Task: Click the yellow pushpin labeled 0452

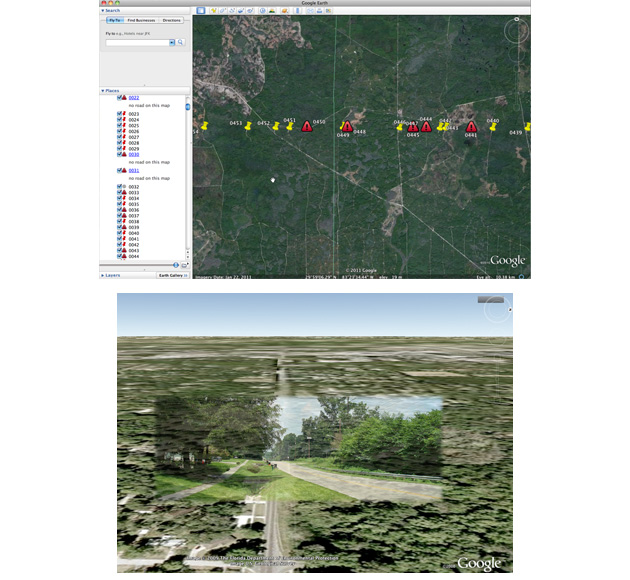Action: (276, 127)
